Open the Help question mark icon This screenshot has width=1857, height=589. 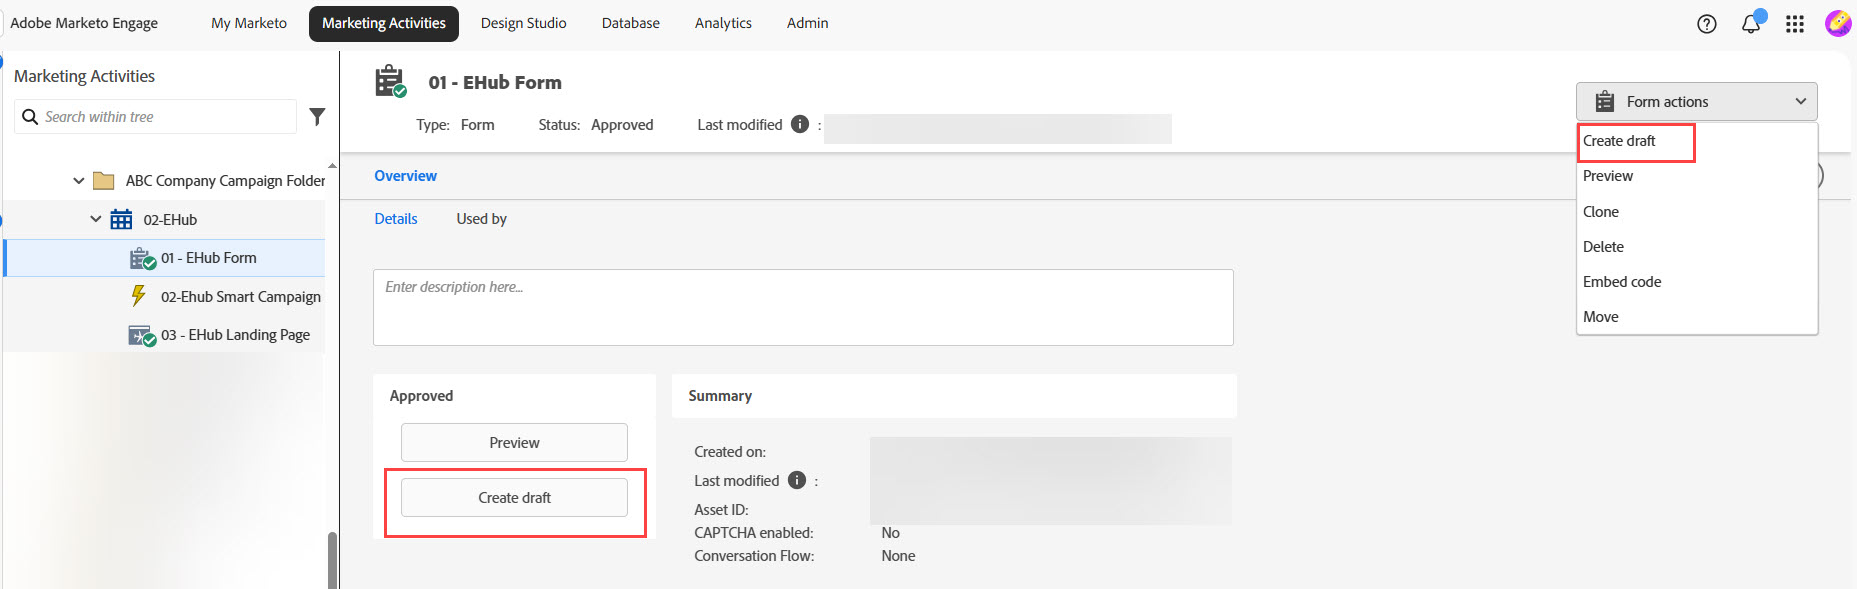pyautogui.click(x=1707, y=24)
